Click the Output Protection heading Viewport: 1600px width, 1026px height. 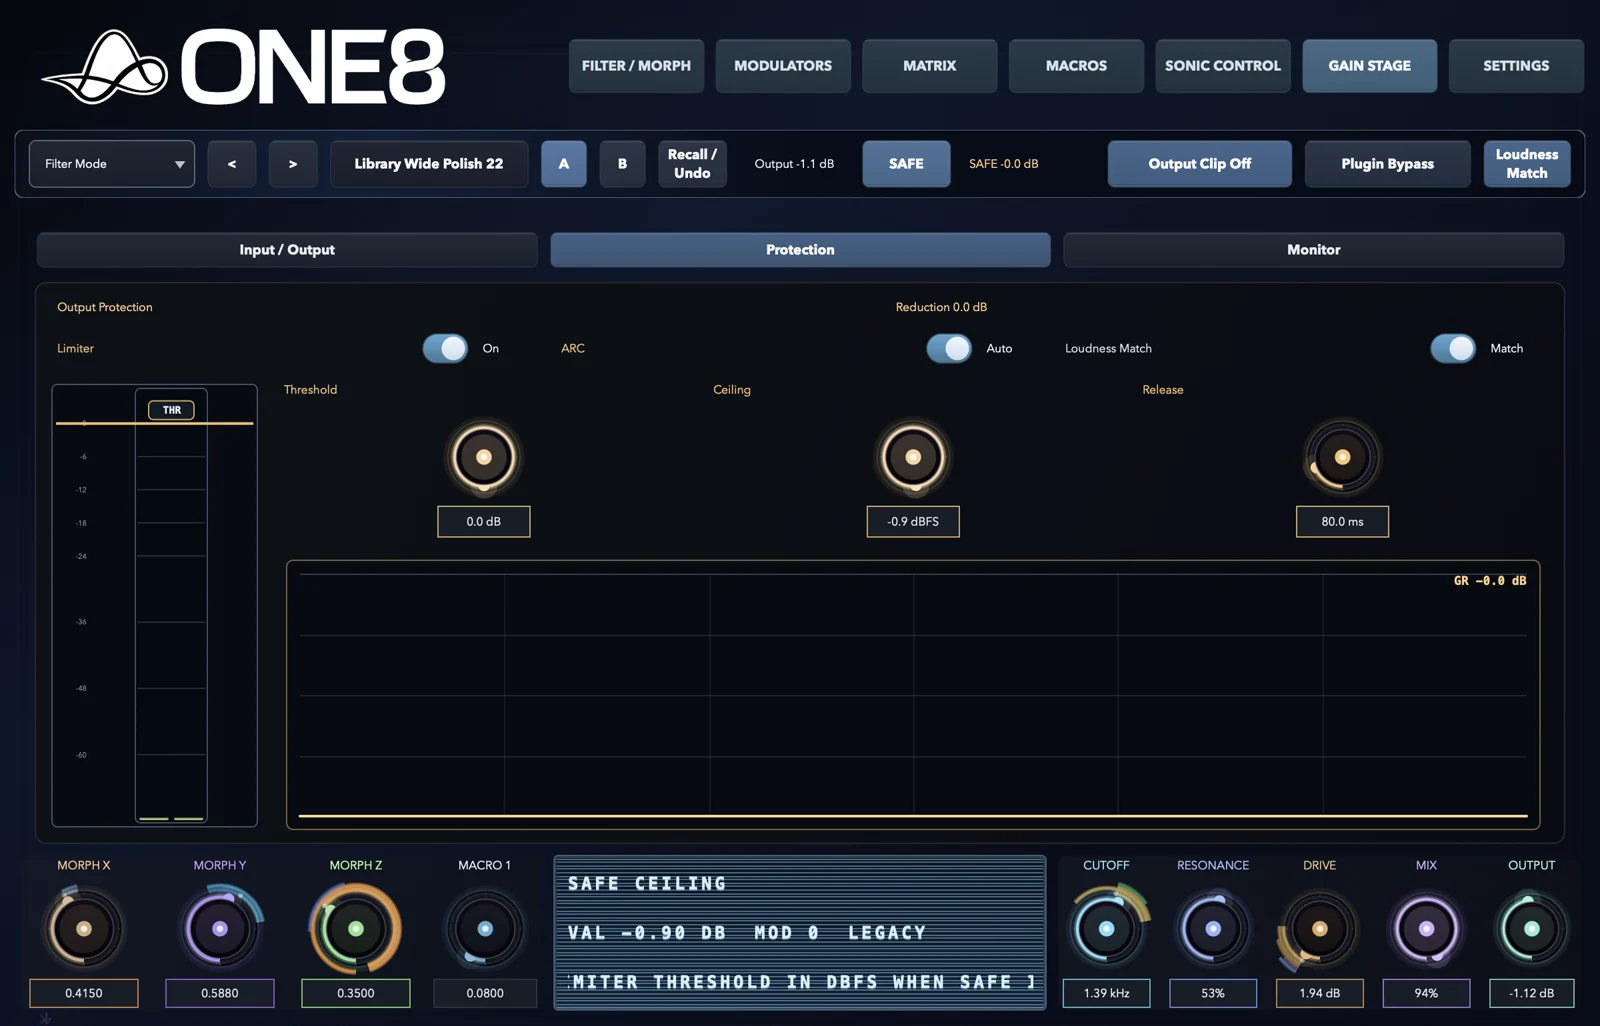[x=105, y=307]
